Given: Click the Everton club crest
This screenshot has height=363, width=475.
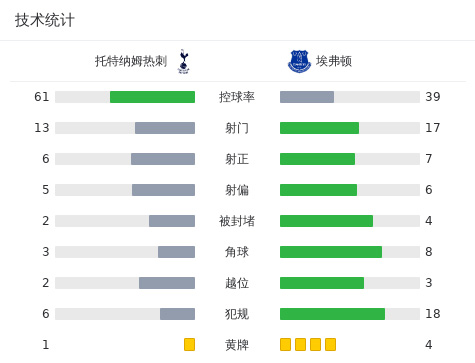Looking at the screenshot, I should point(299,61).
